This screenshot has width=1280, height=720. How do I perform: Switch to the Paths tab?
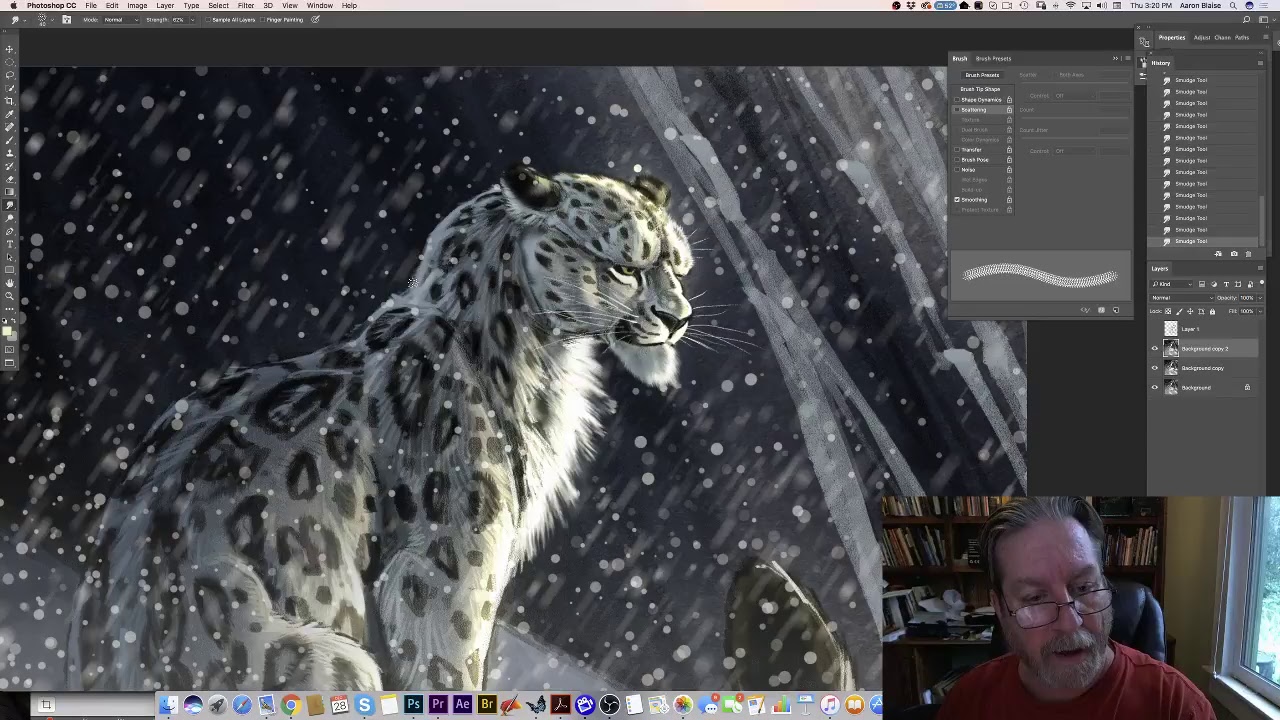(x=1242, y=38)
